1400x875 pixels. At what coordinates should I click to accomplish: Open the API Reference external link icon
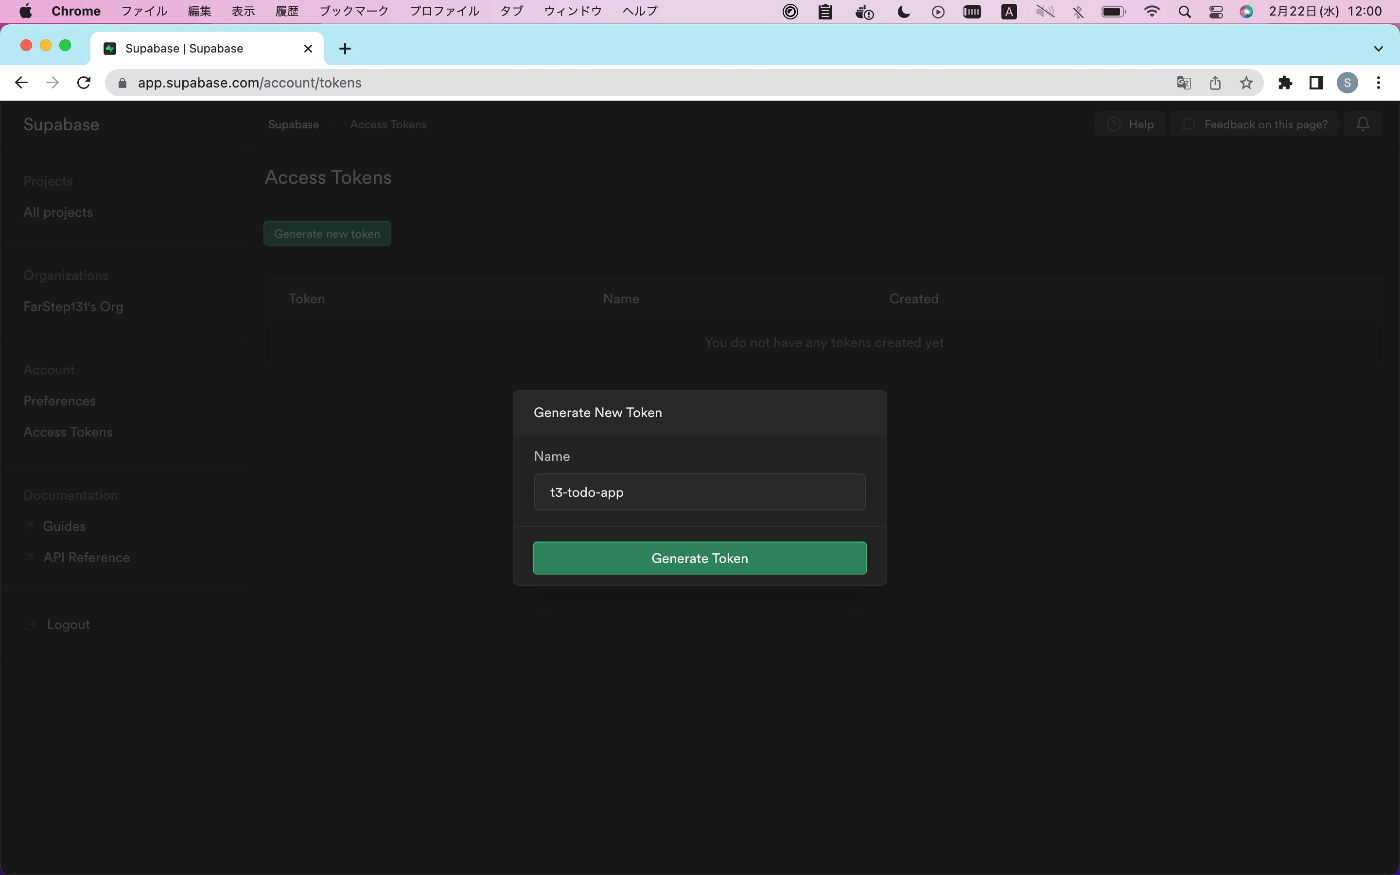[x=29, y=557]
